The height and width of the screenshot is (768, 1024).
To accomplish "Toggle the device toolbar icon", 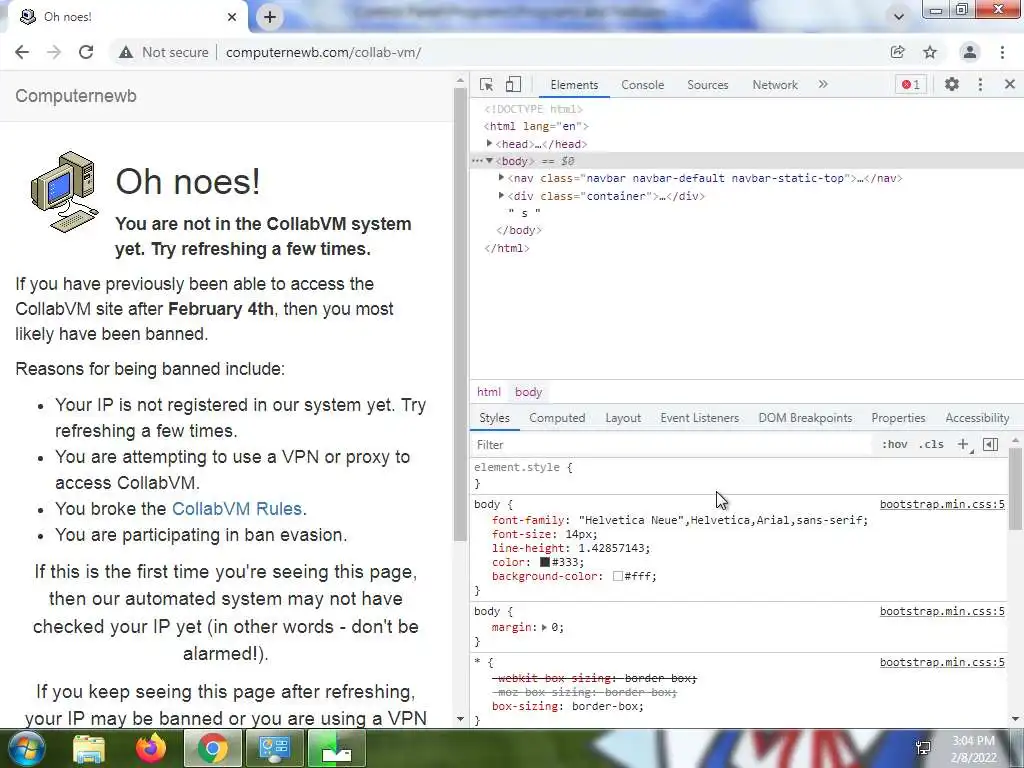I will pos(513,84).
